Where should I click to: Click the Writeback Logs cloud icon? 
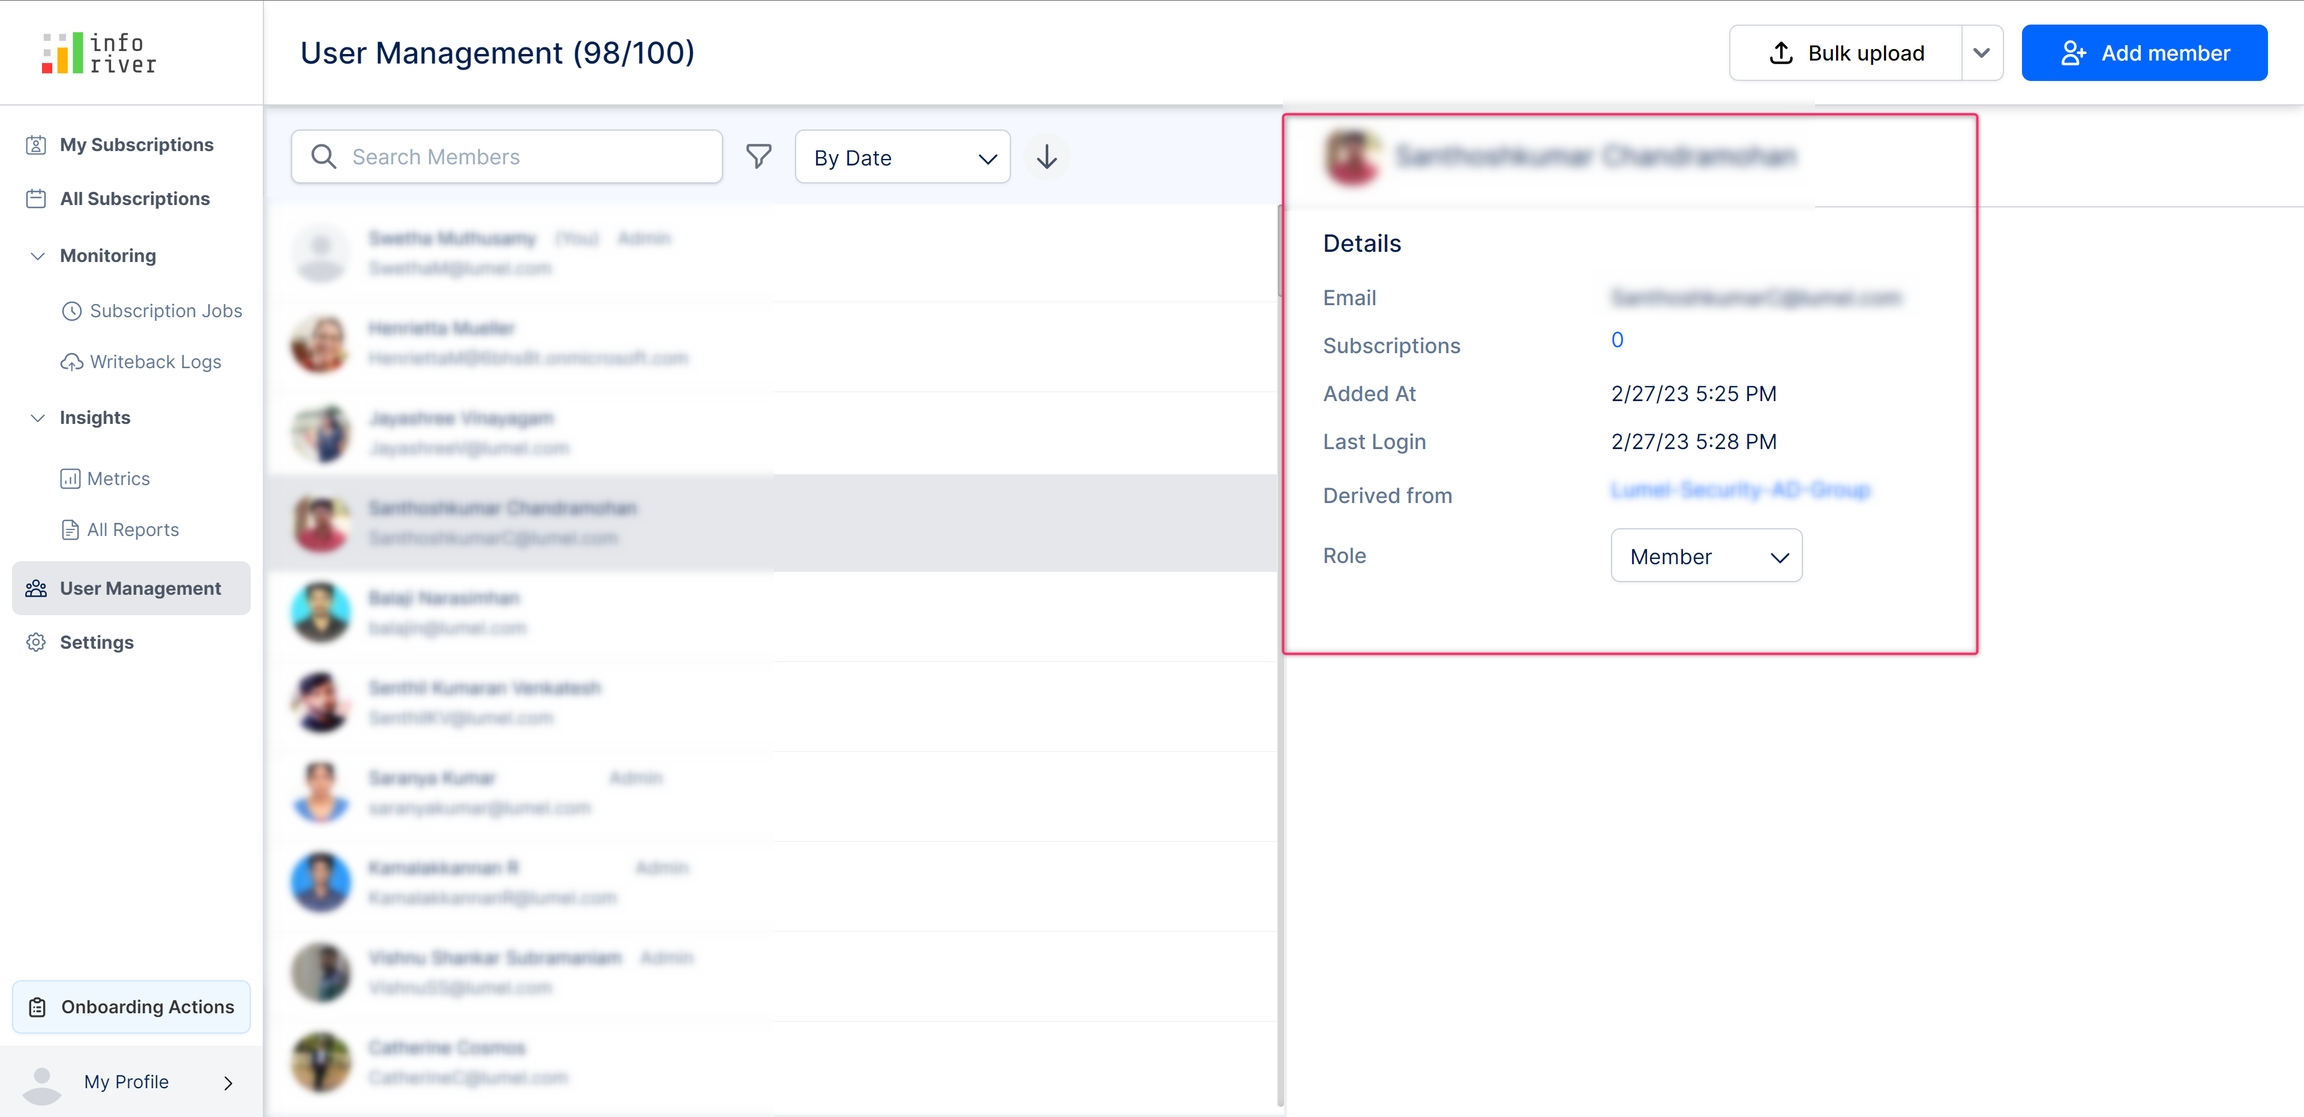click(x=71, y=362)
